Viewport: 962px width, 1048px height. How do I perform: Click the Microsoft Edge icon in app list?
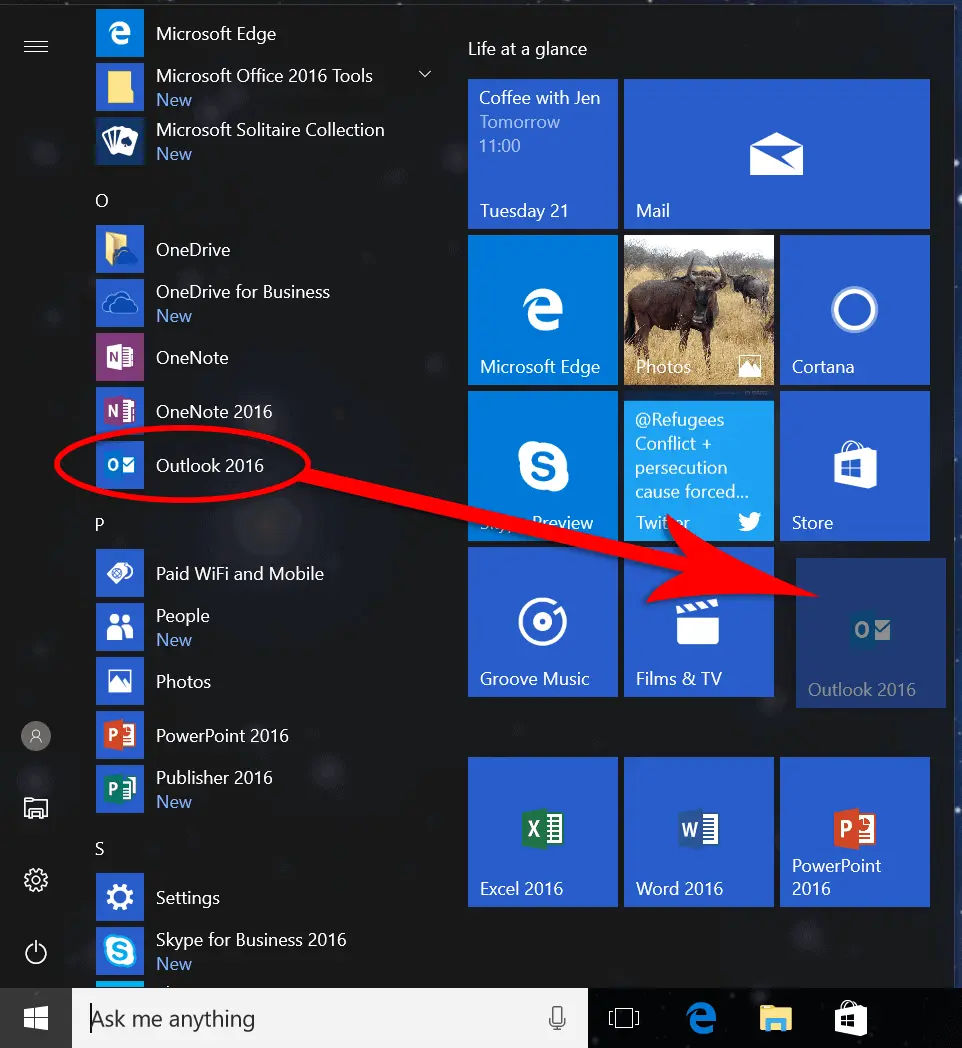[120, 33]
